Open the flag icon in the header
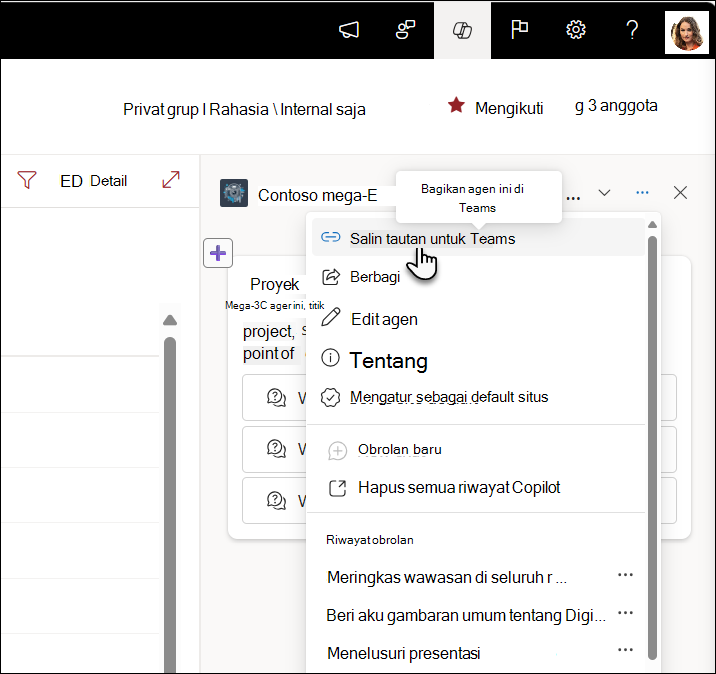This screenshot has width=716, height=674. pyautogui.click(x=519, y=30)
